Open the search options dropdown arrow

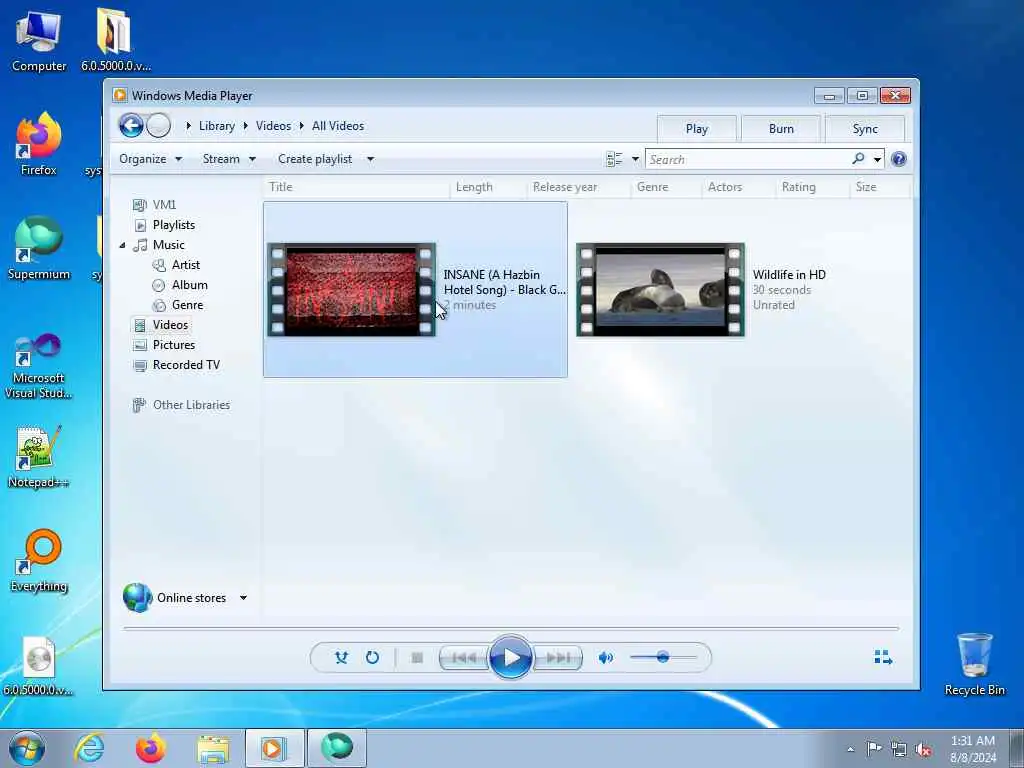pyautogui.click(x=877, y=159)
